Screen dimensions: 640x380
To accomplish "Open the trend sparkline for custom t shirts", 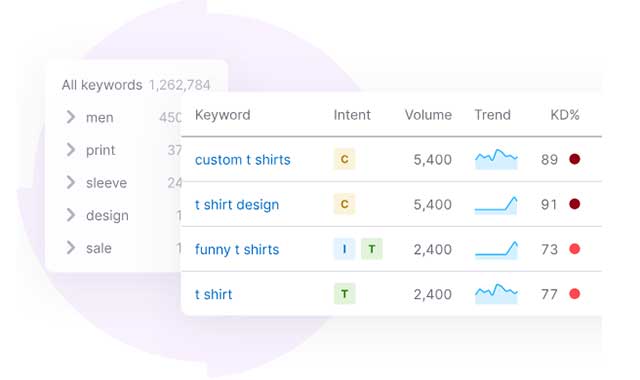I will point(496,159).
